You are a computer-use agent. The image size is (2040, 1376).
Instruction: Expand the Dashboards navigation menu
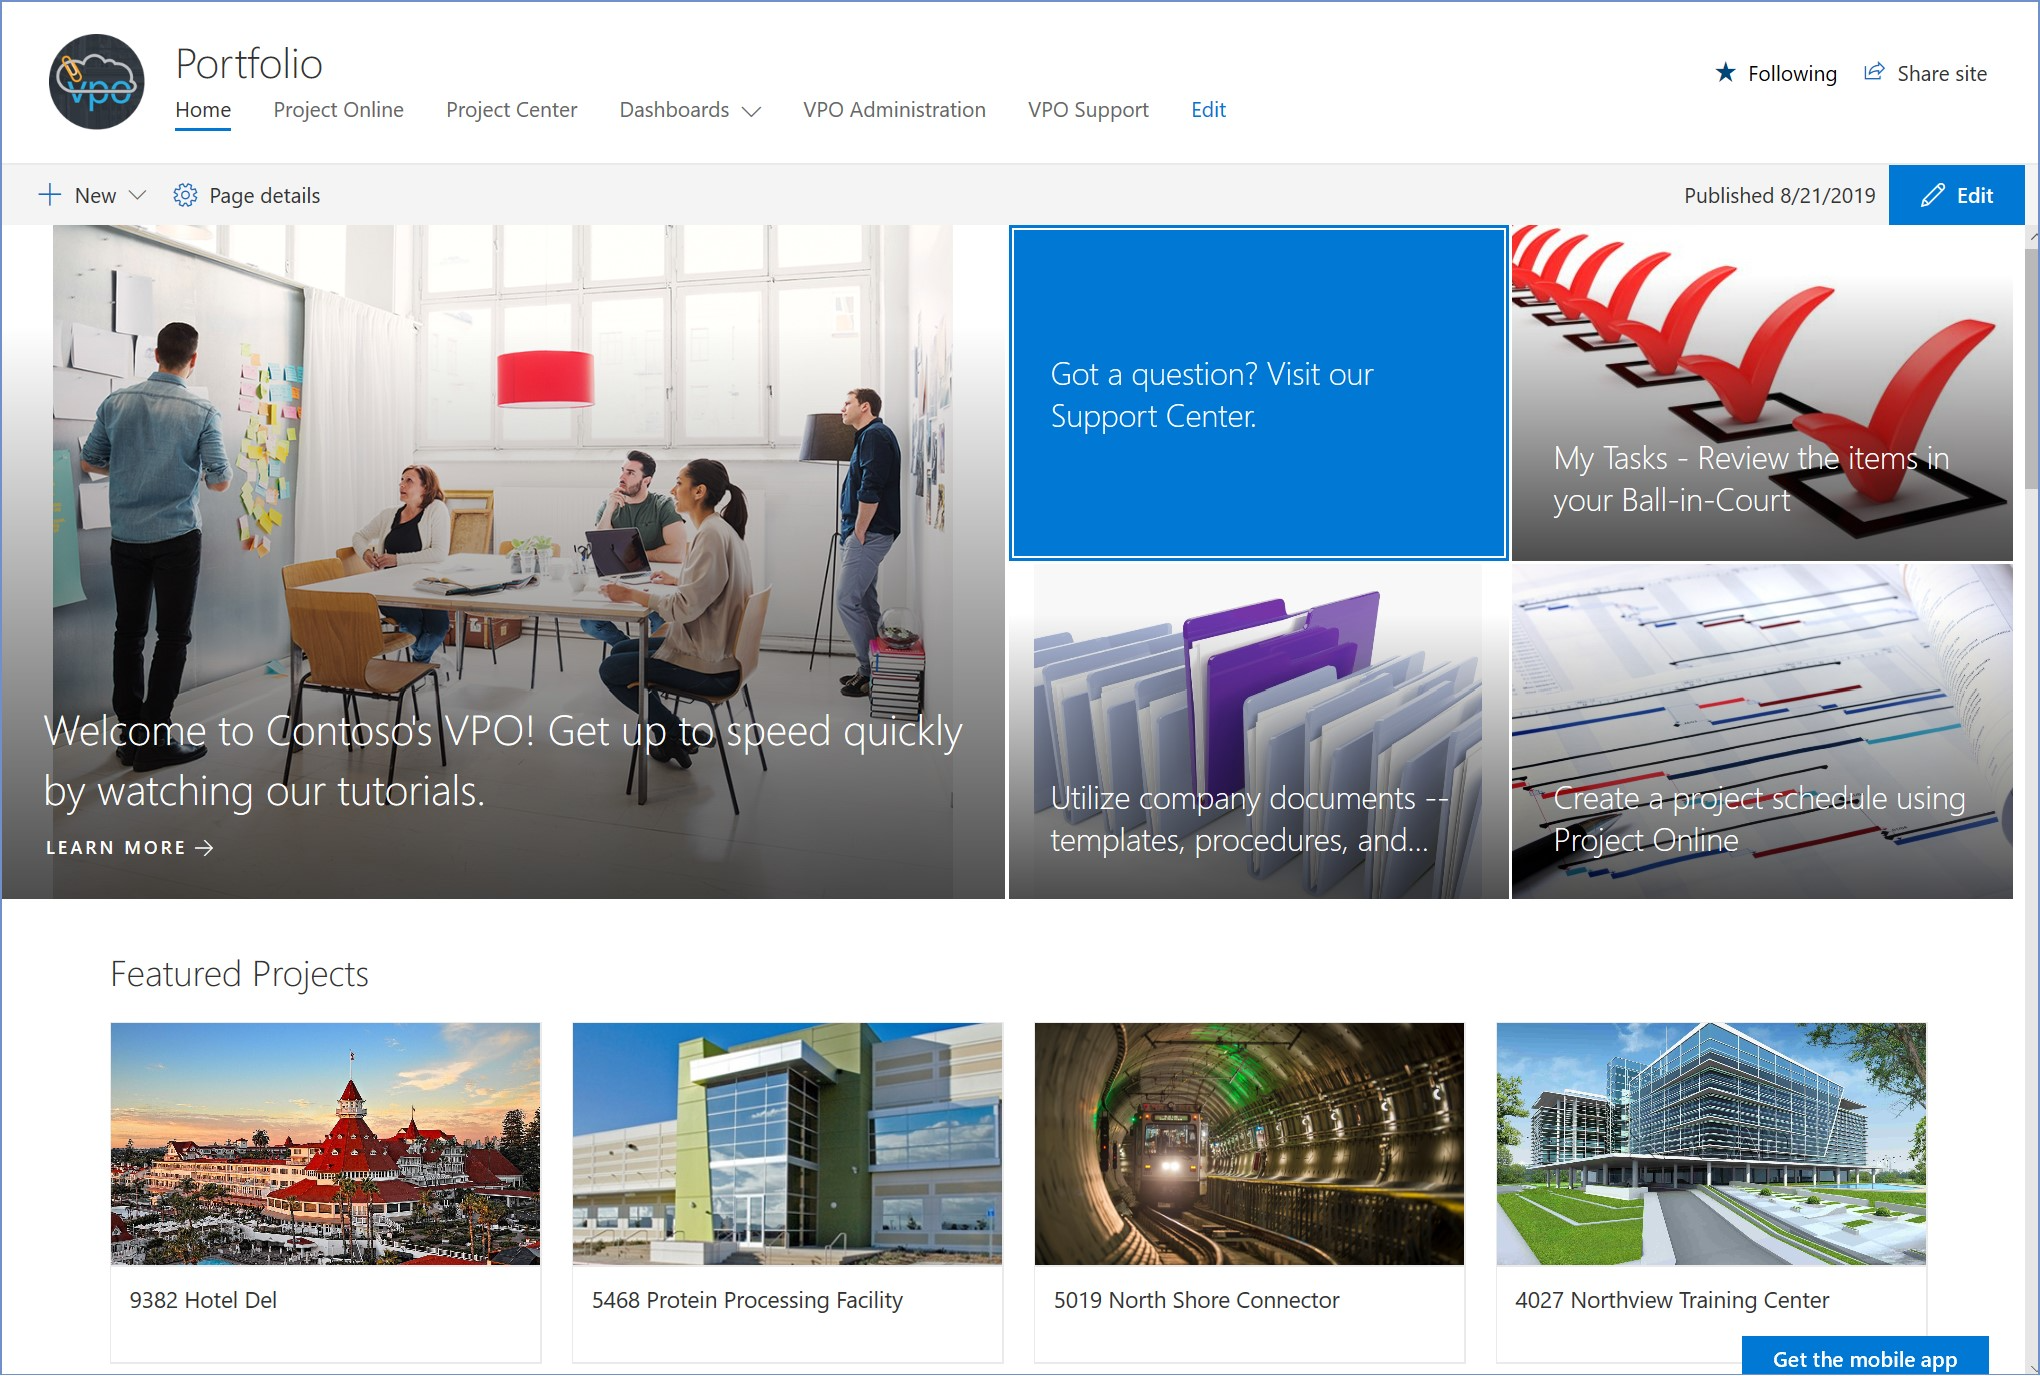pos(689,111)
